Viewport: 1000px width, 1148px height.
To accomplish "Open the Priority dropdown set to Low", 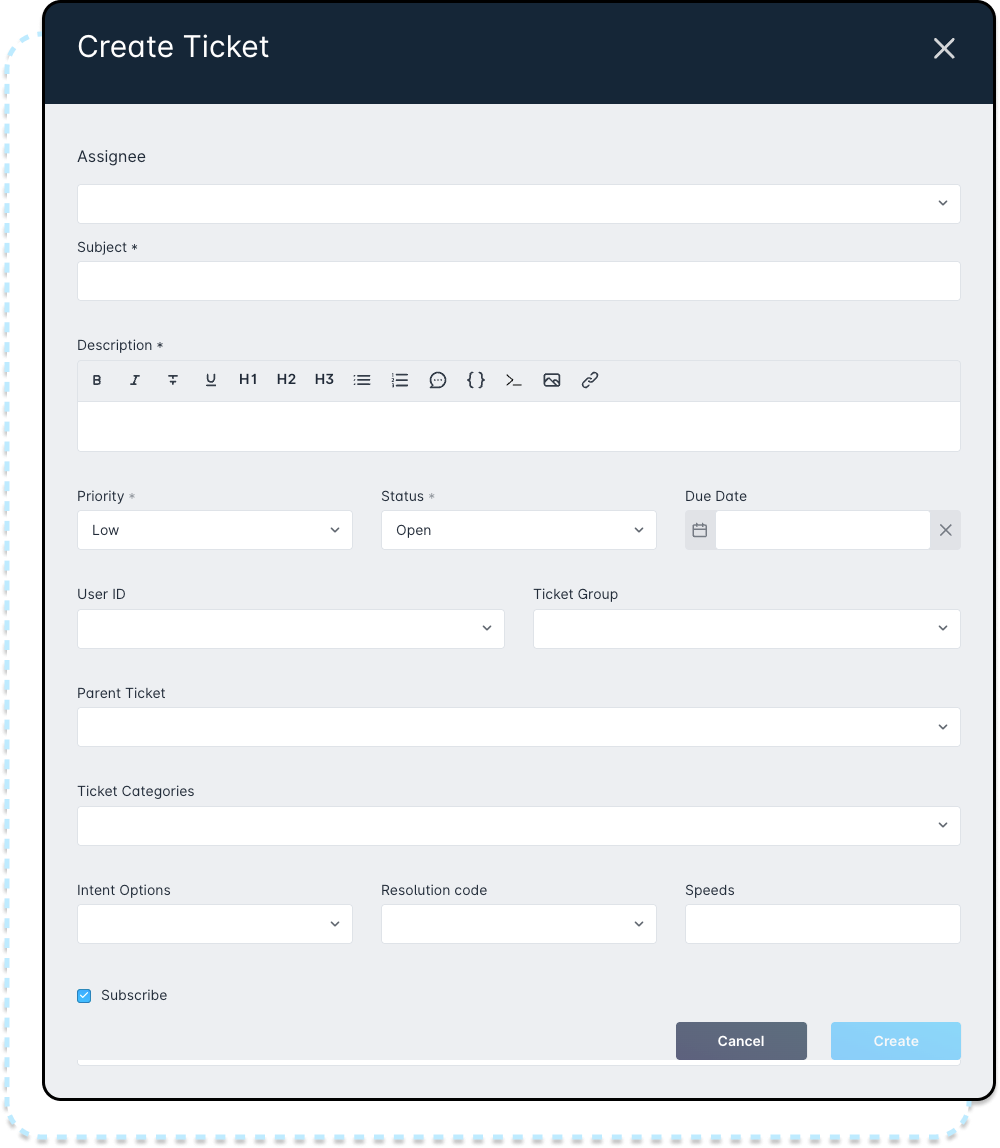I will (x=214, y=530).
